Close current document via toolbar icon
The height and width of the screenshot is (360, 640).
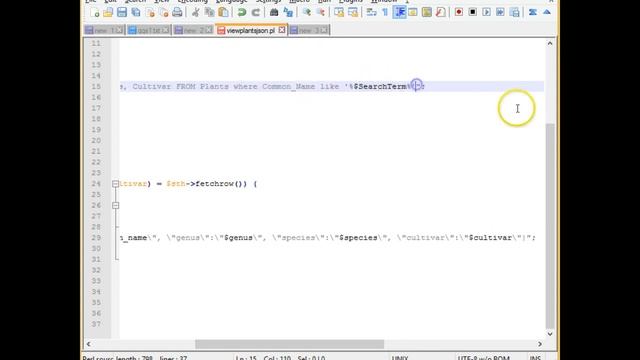tap(150, 12)
